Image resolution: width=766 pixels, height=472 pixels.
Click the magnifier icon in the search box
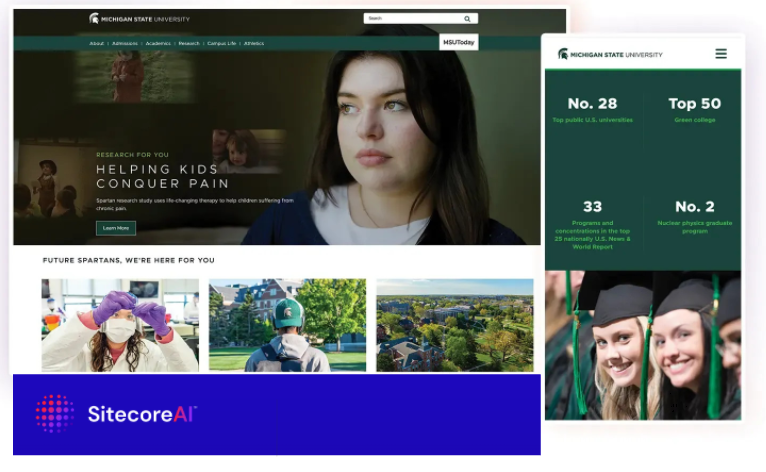pyautogui.click(x=467, y=19)
